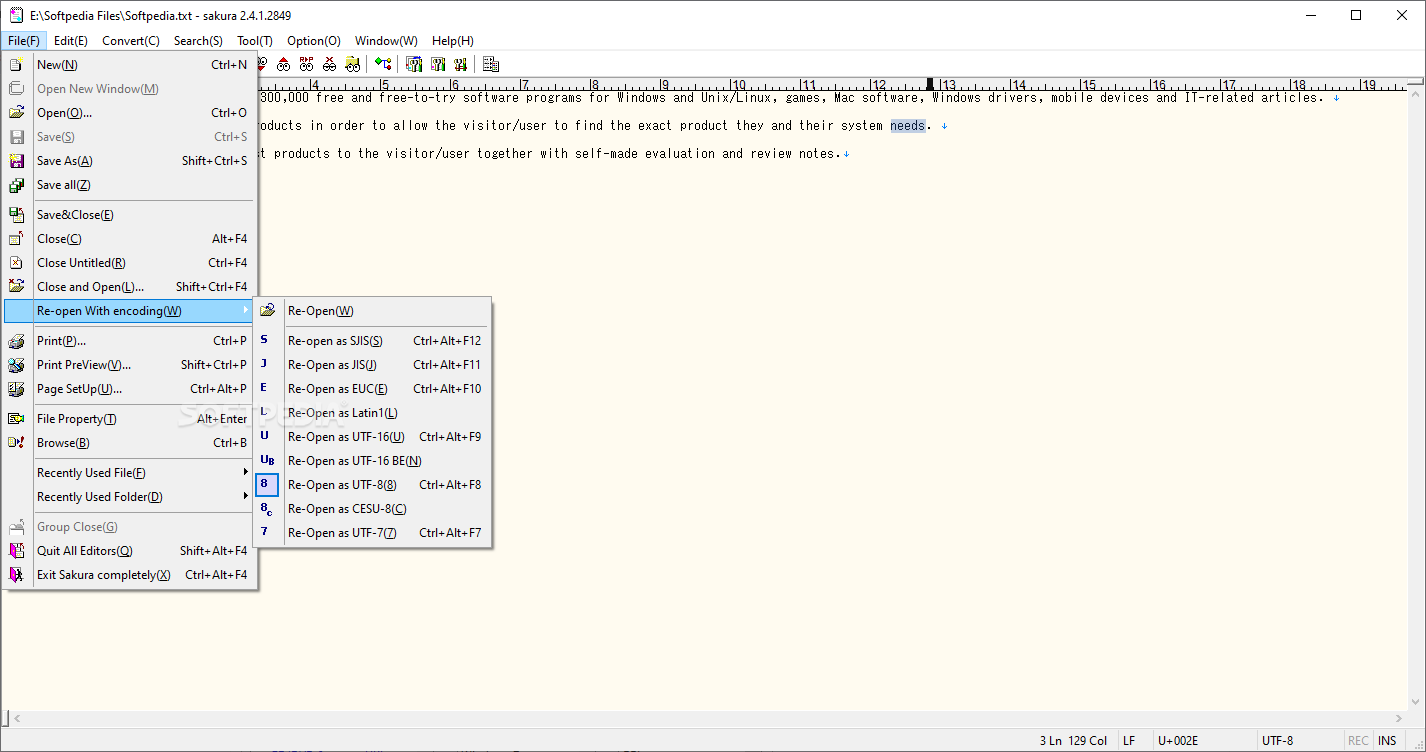
Task: Open the type configuration toolbar icon
Action: click(438, 64)
